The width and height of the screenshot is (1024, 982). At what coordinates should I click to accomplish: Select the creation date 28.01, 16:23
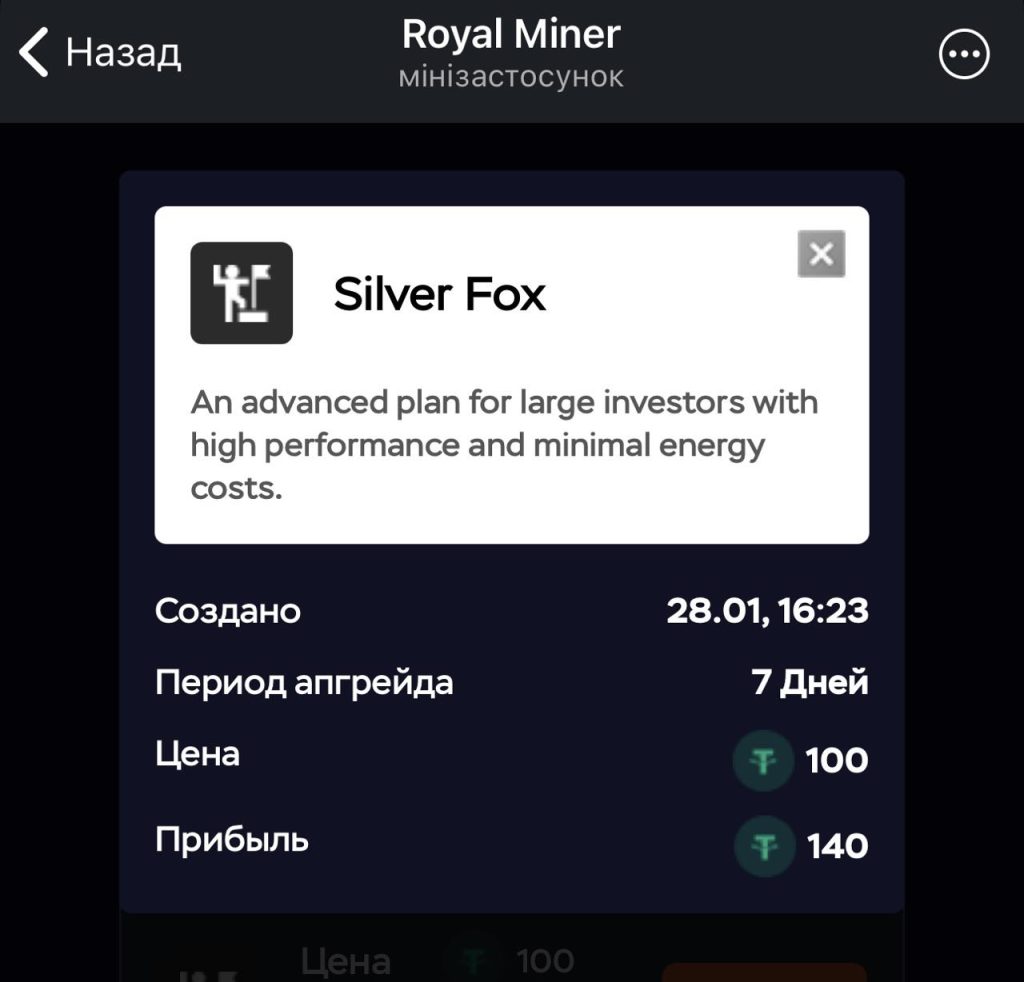[767, 611]
